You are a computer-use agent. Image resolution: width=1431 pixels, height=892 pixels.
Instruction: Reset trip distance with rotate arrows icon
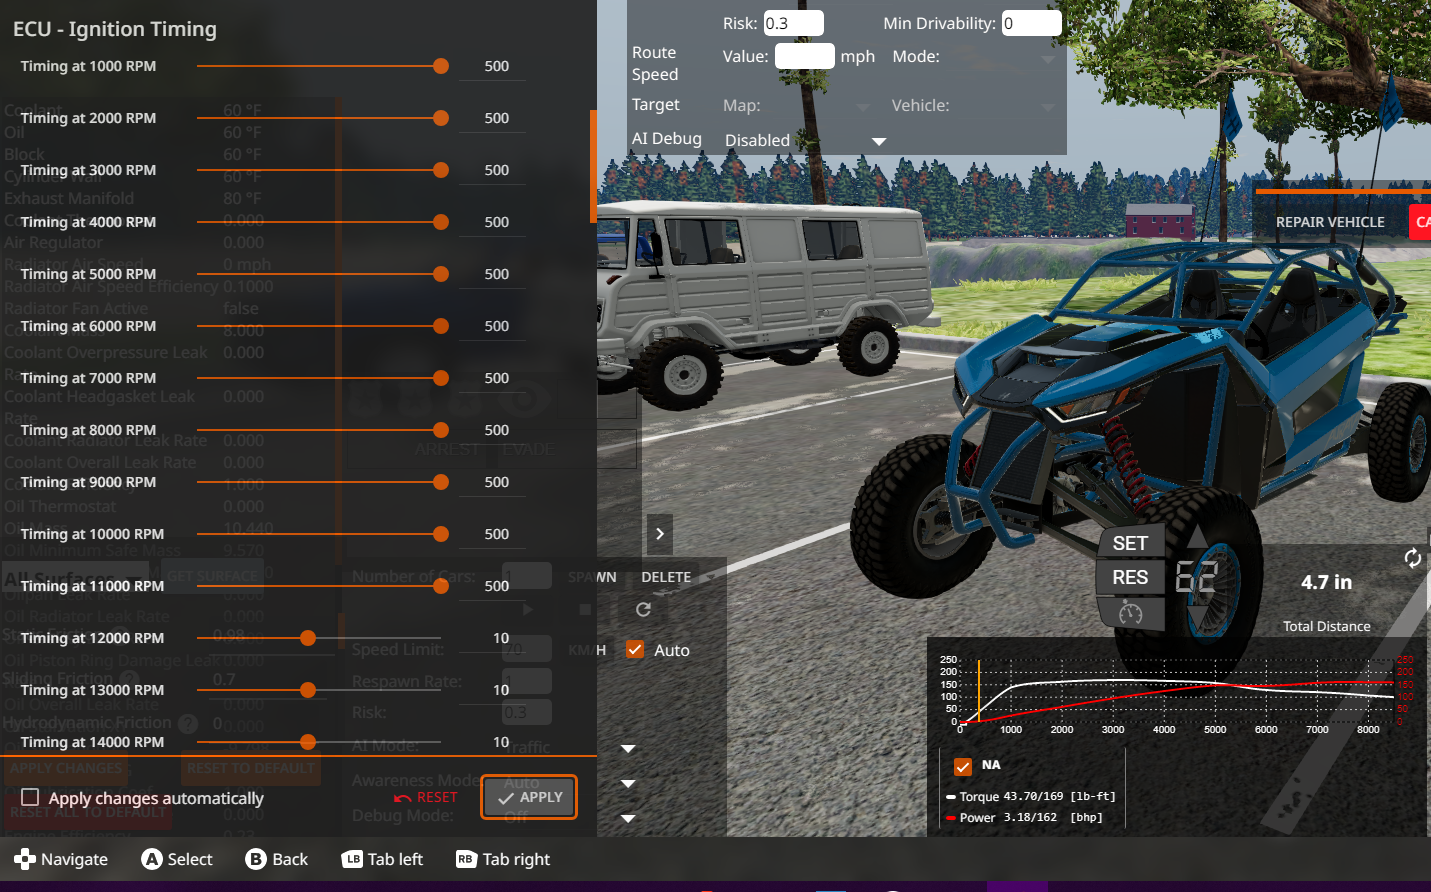1412,558
